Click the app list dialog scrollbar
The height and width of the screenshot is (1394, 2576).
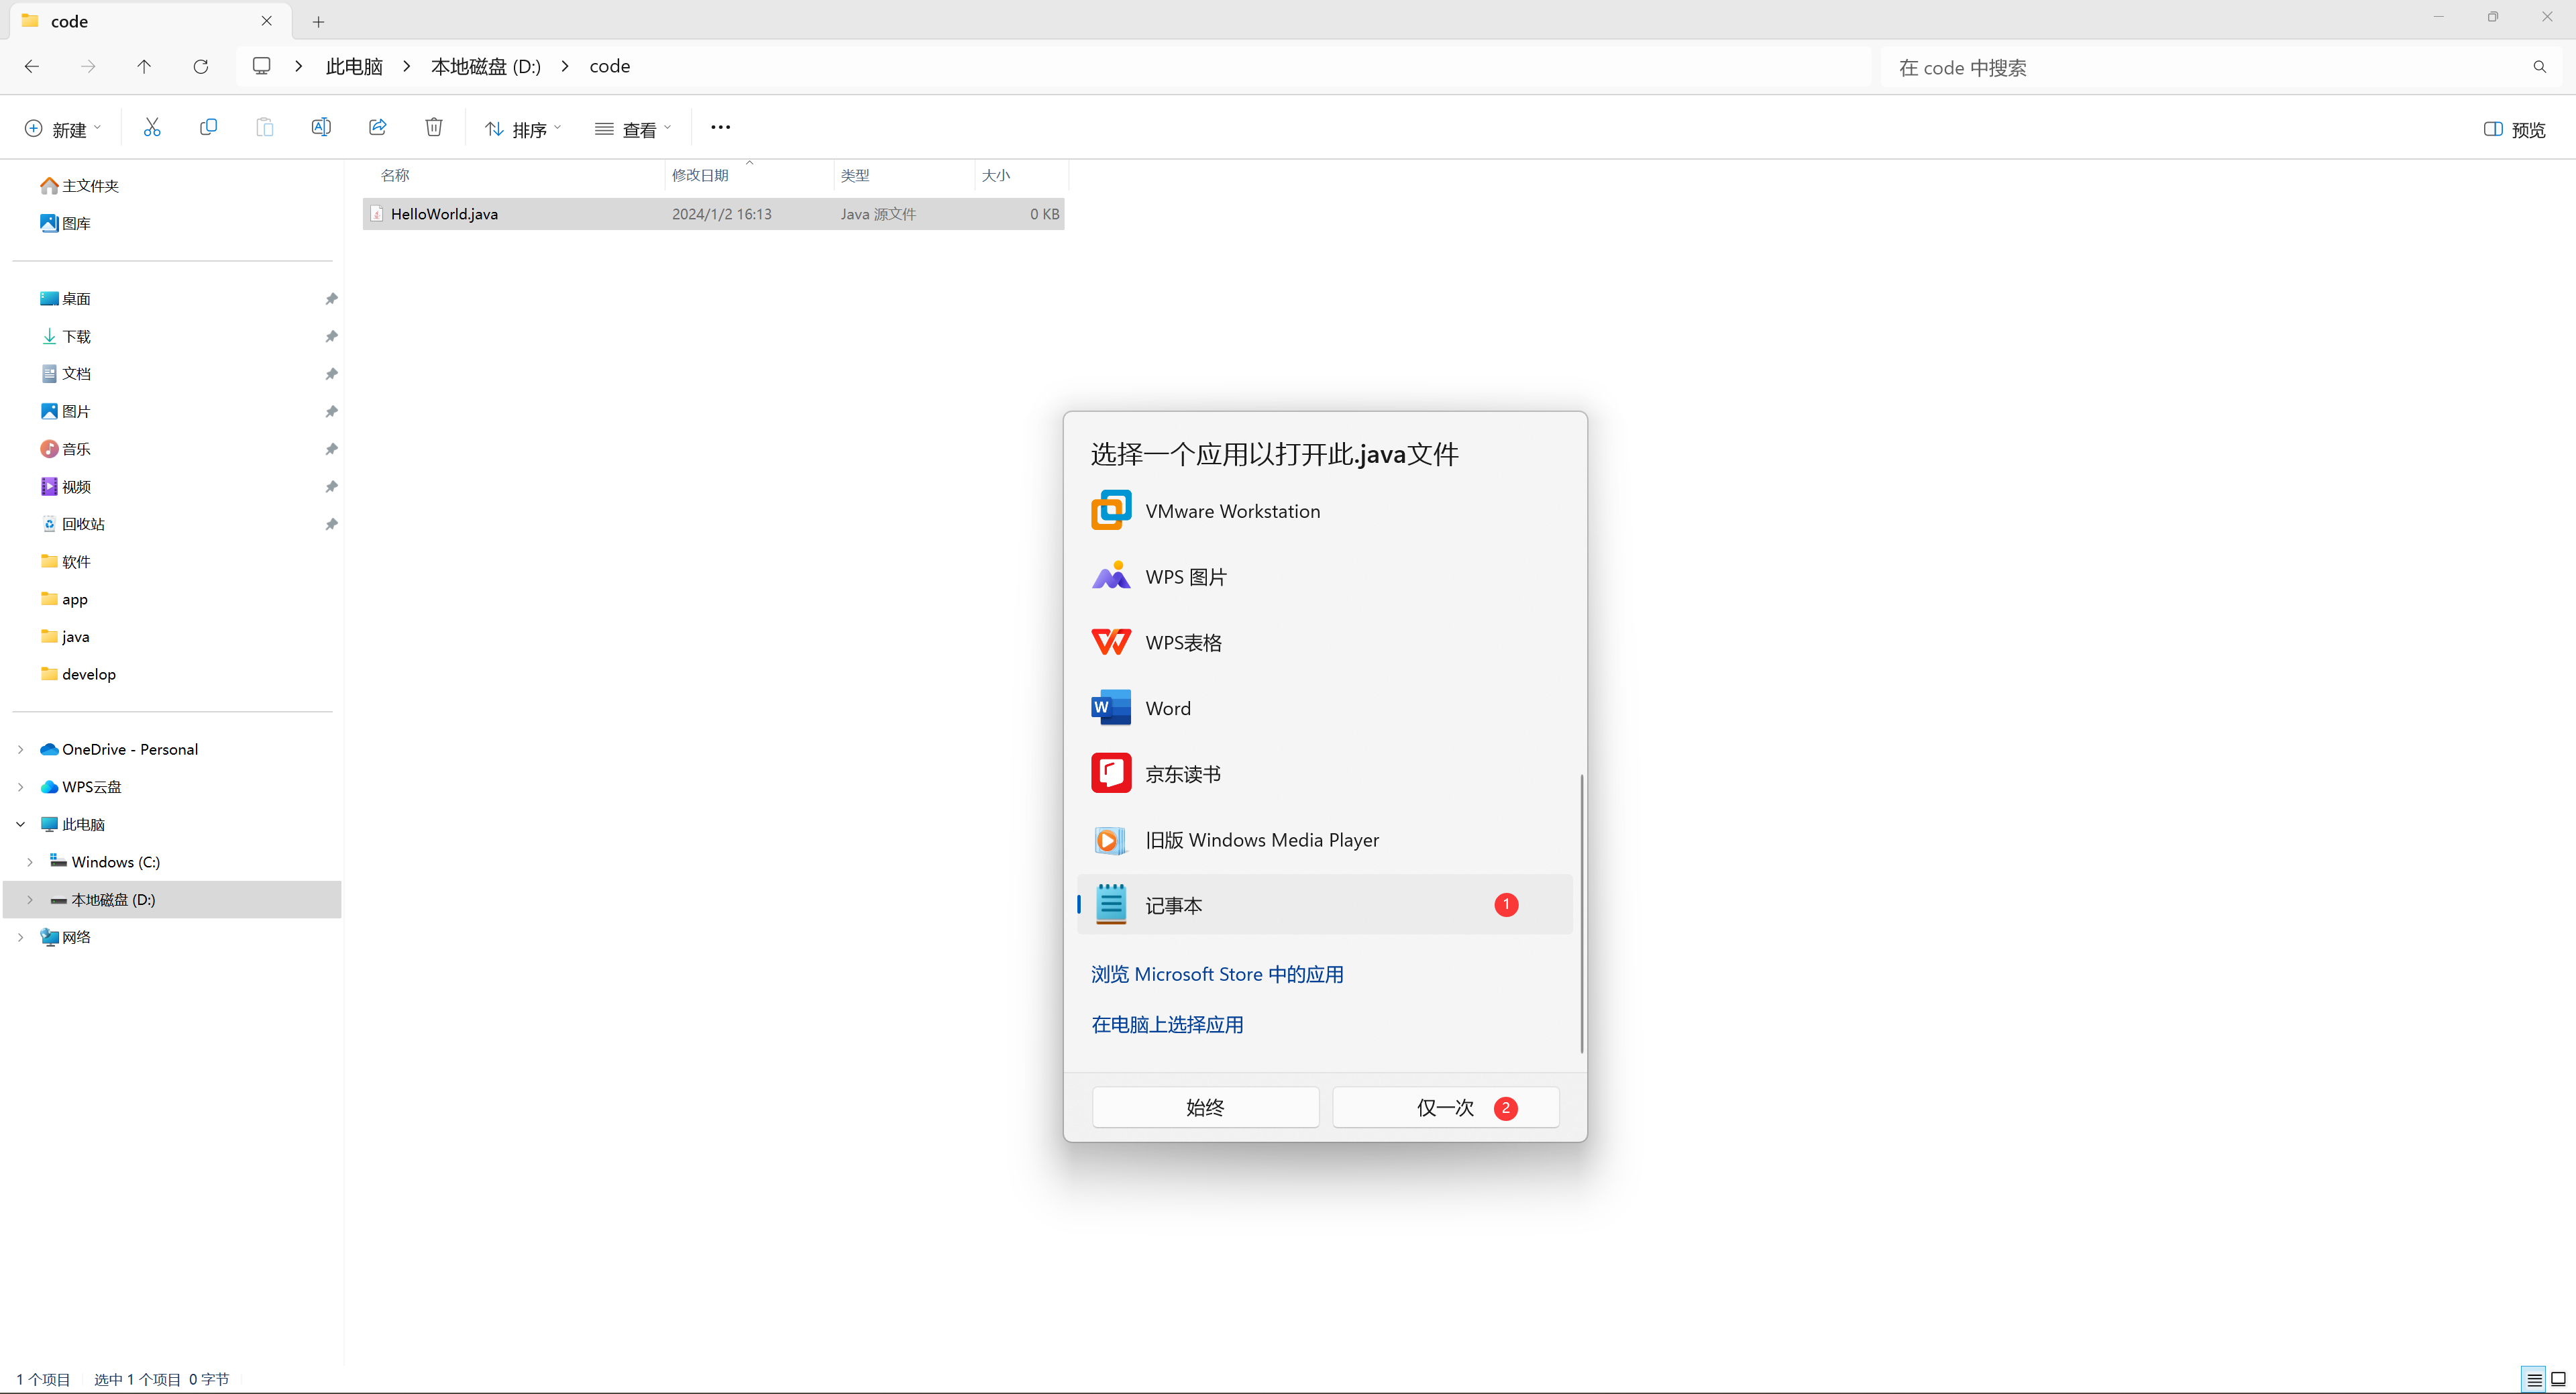1581,913
